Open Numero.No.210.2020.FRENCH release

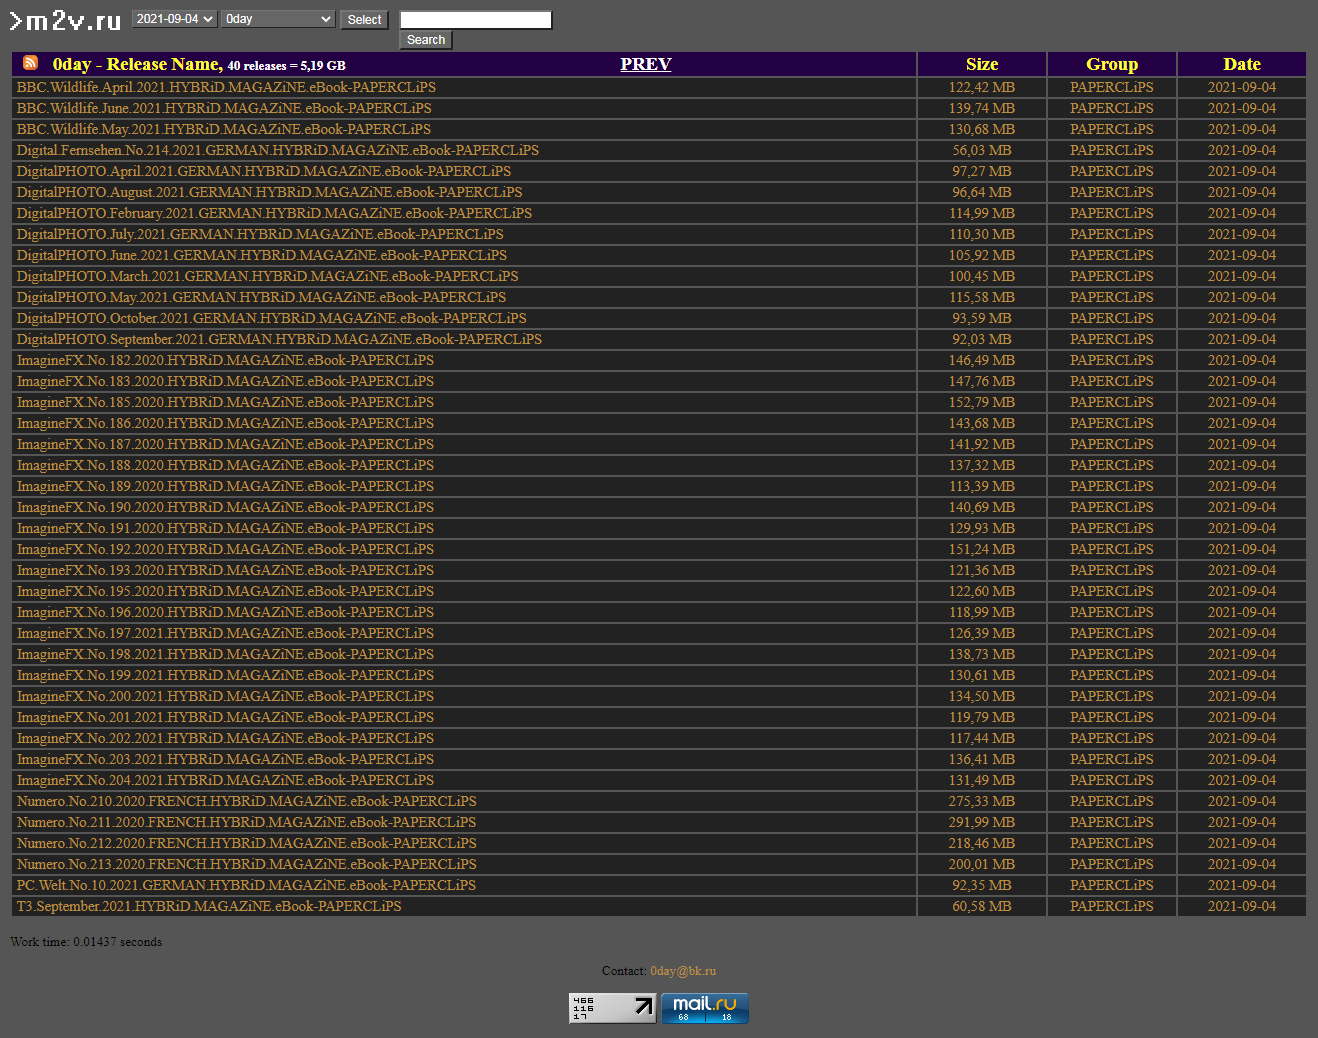click(x=246, y=801)
